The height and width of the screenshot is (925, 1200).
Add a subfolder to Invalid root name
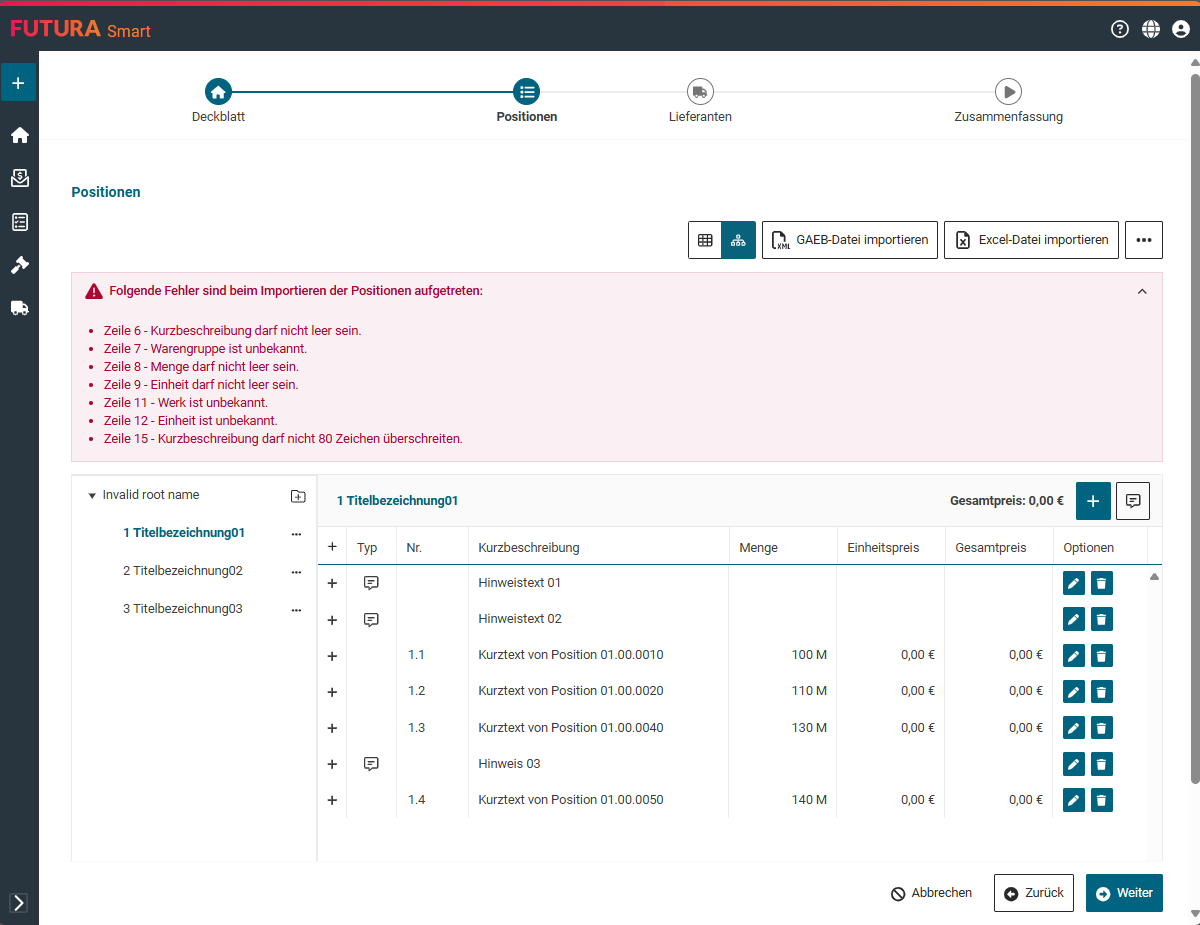coord(298,496)
